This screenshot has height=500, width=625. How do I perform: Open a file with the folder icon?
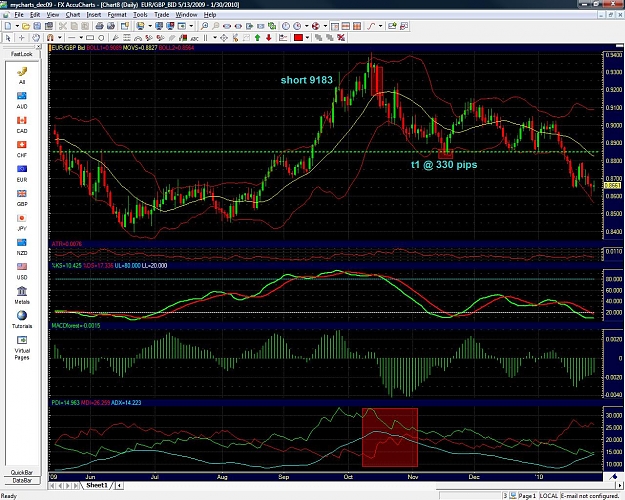pyautogui.click(x=26, y=26)
